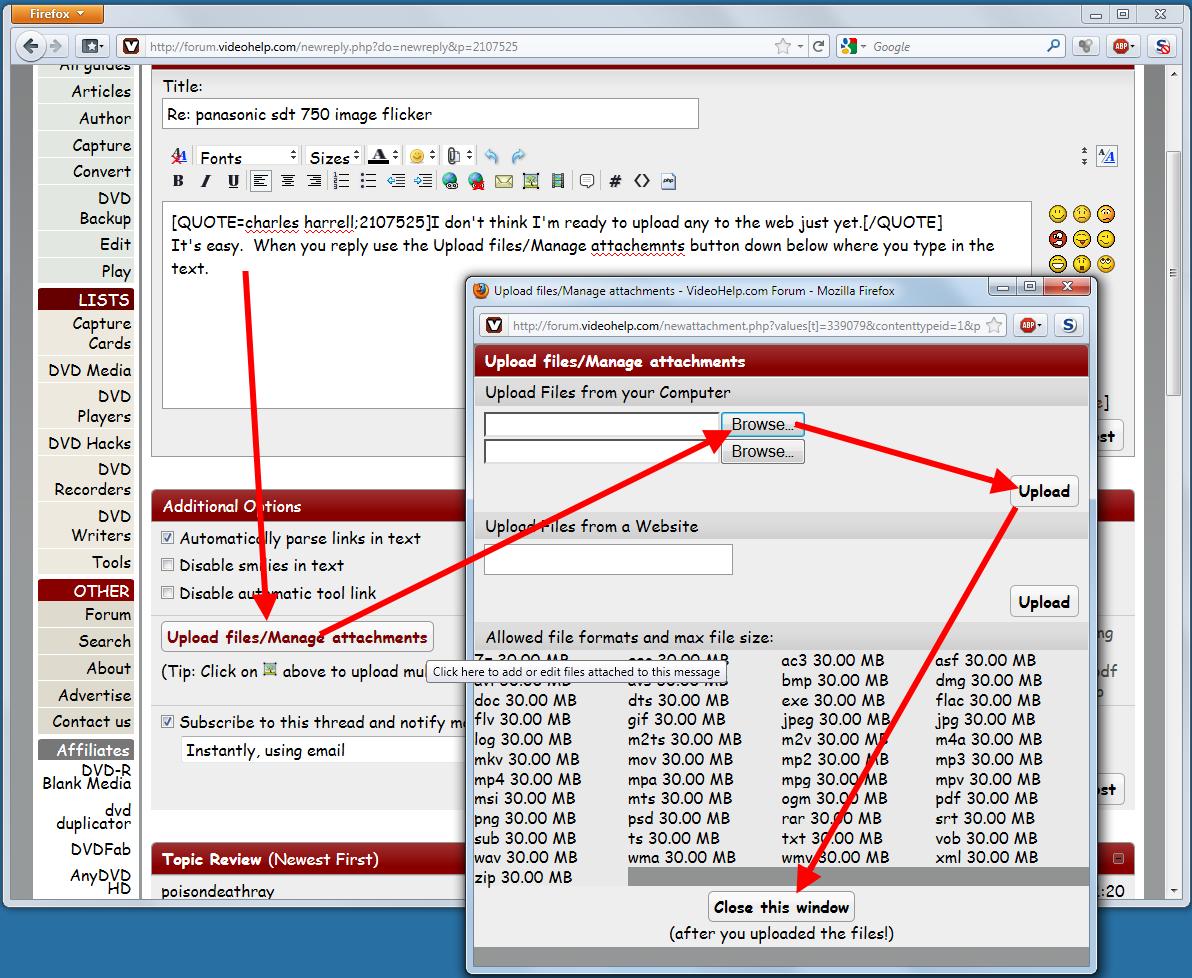
Task: Align text right in editor
Action: coord(314,181)
